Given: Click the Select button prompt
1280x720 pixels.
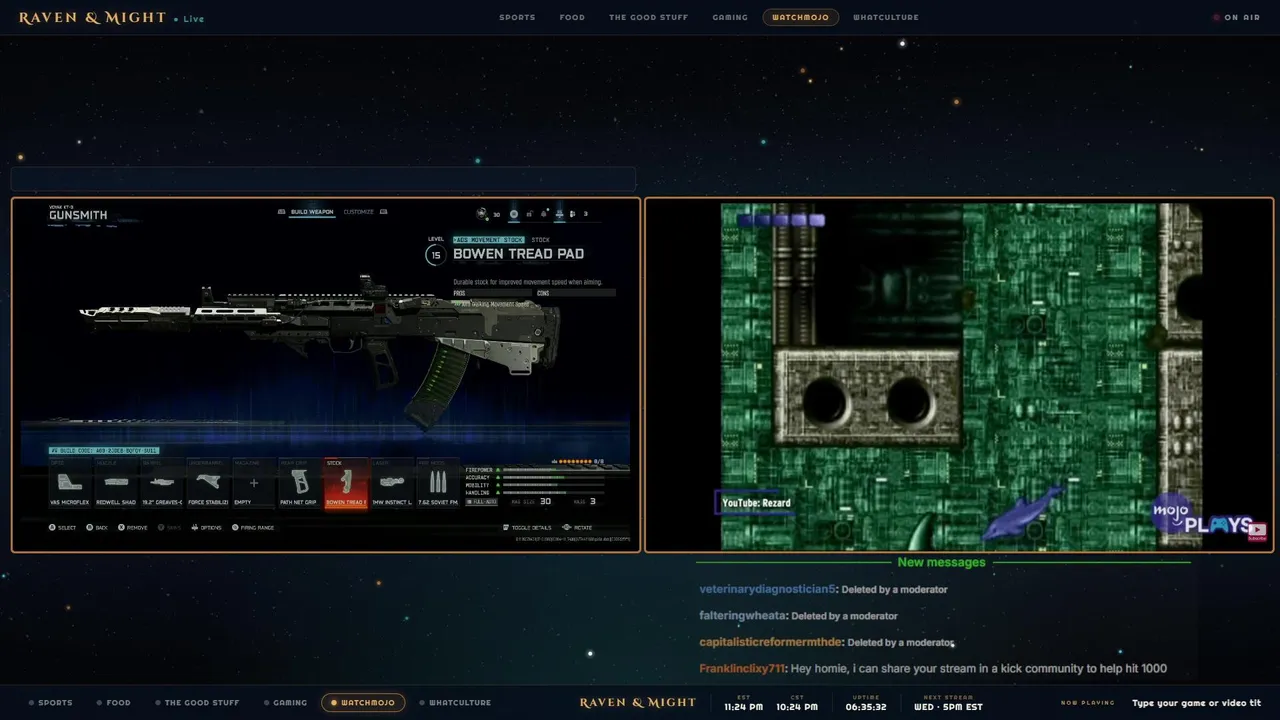Looking at the screenshot, I should pos(62,527).
